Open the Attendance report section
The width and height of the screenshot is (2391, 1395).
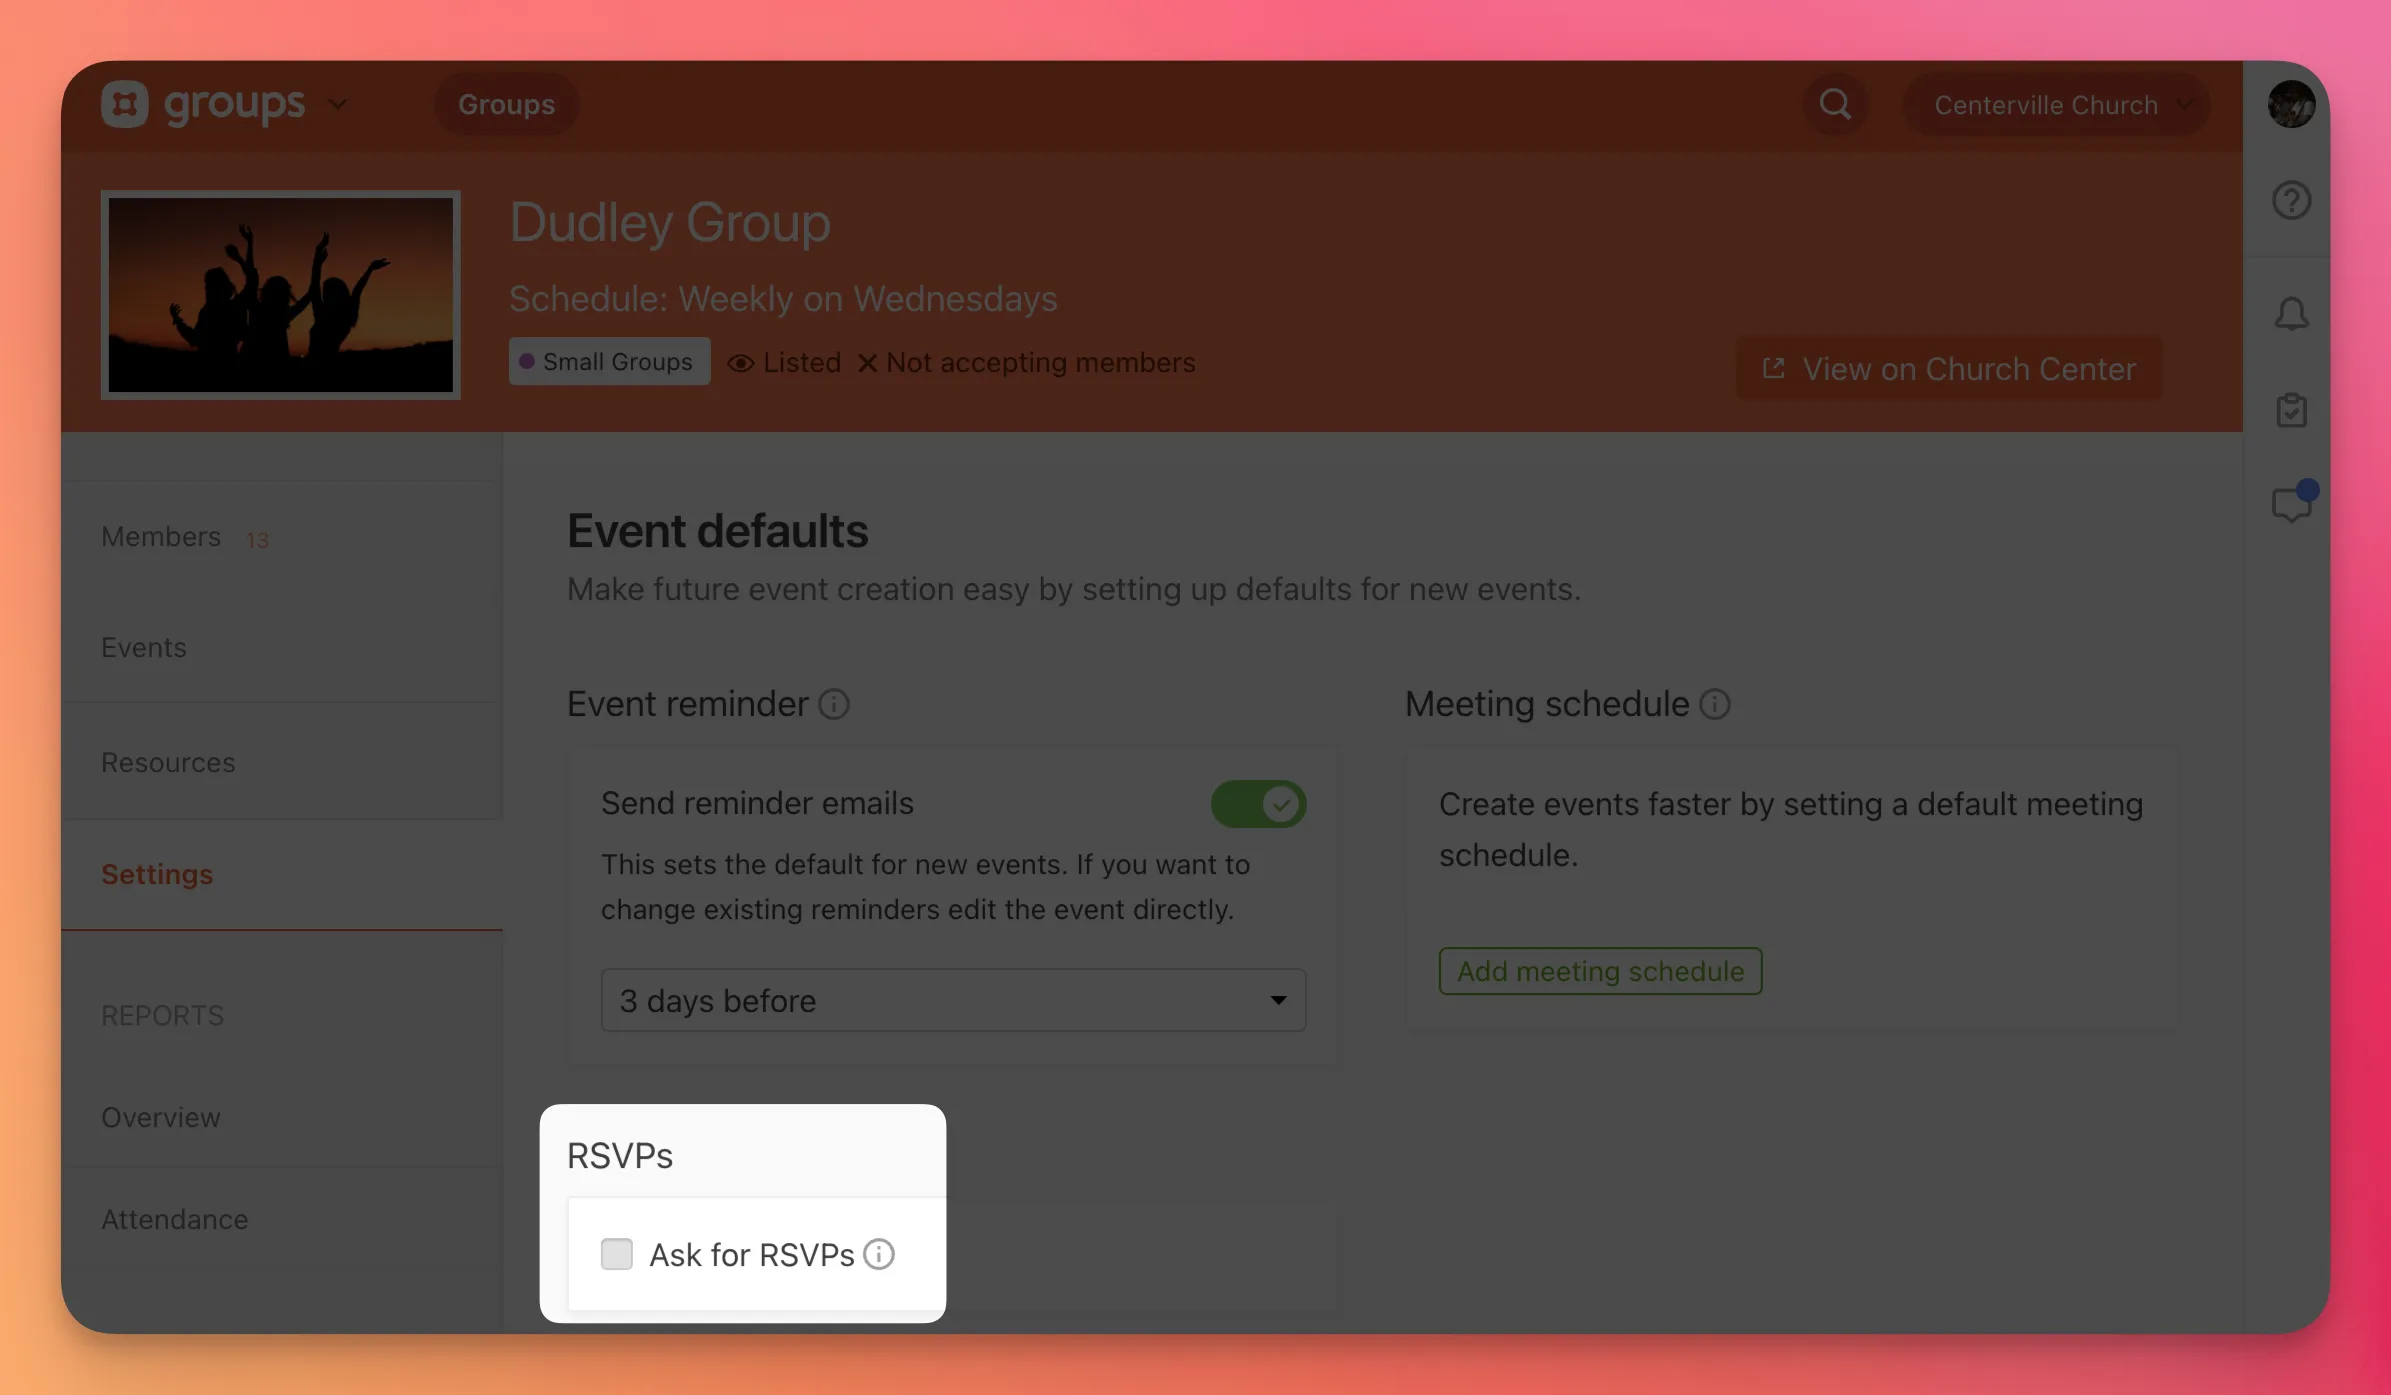click(x=174, y=1219)
